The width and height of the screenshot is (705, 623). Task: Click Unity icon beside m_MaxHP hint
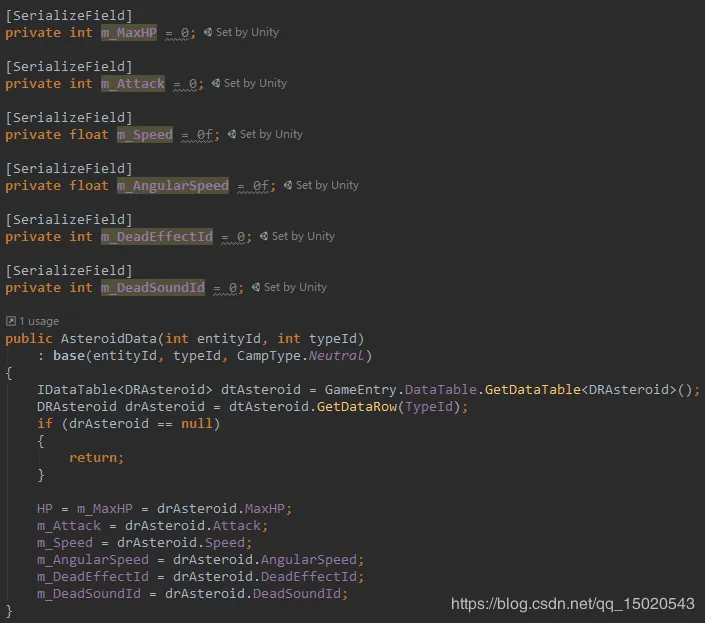point(208,32)
